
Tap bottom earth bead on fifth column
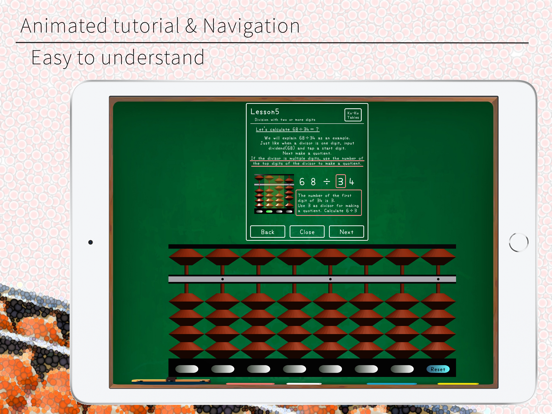point(330,350)
